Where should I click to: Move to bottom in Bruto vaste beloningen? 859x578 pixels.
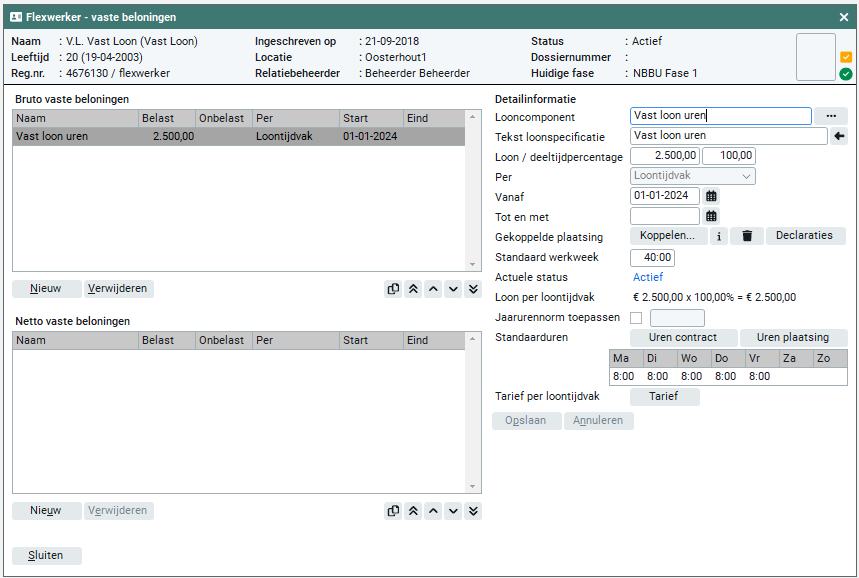(473, 289)
